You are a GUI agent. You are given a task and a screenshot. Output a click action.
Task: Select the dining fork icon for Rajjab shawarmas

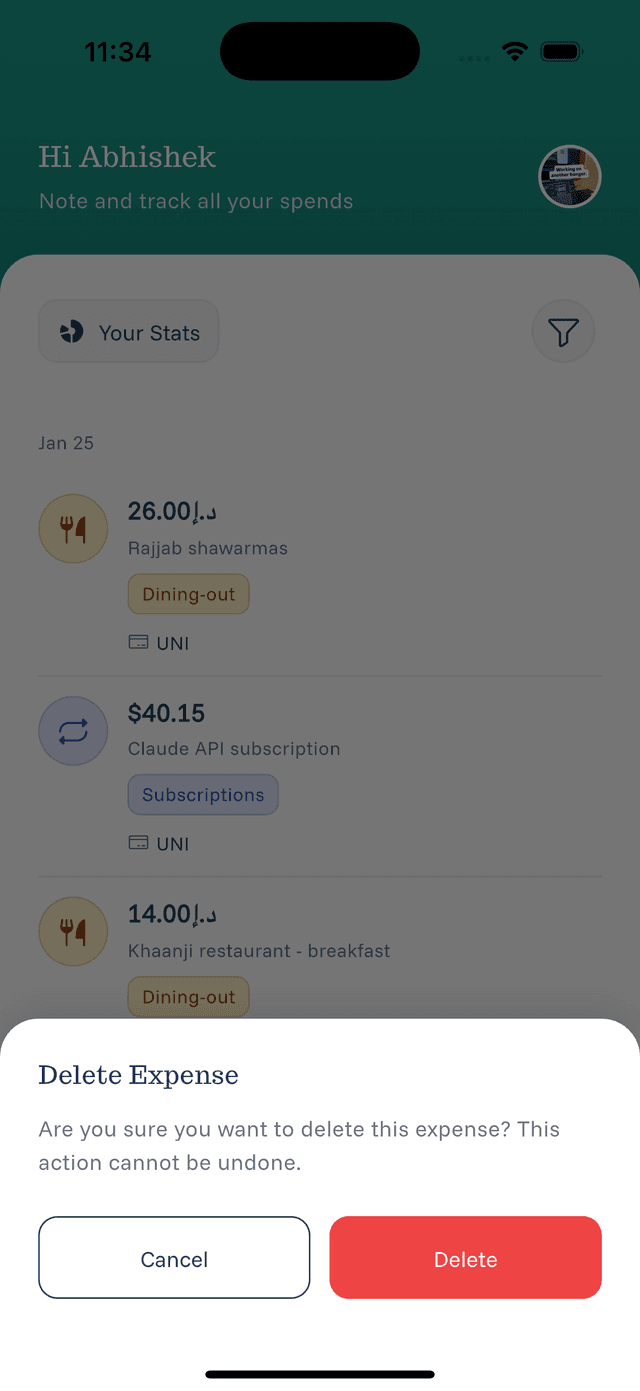tap(73, 528)
